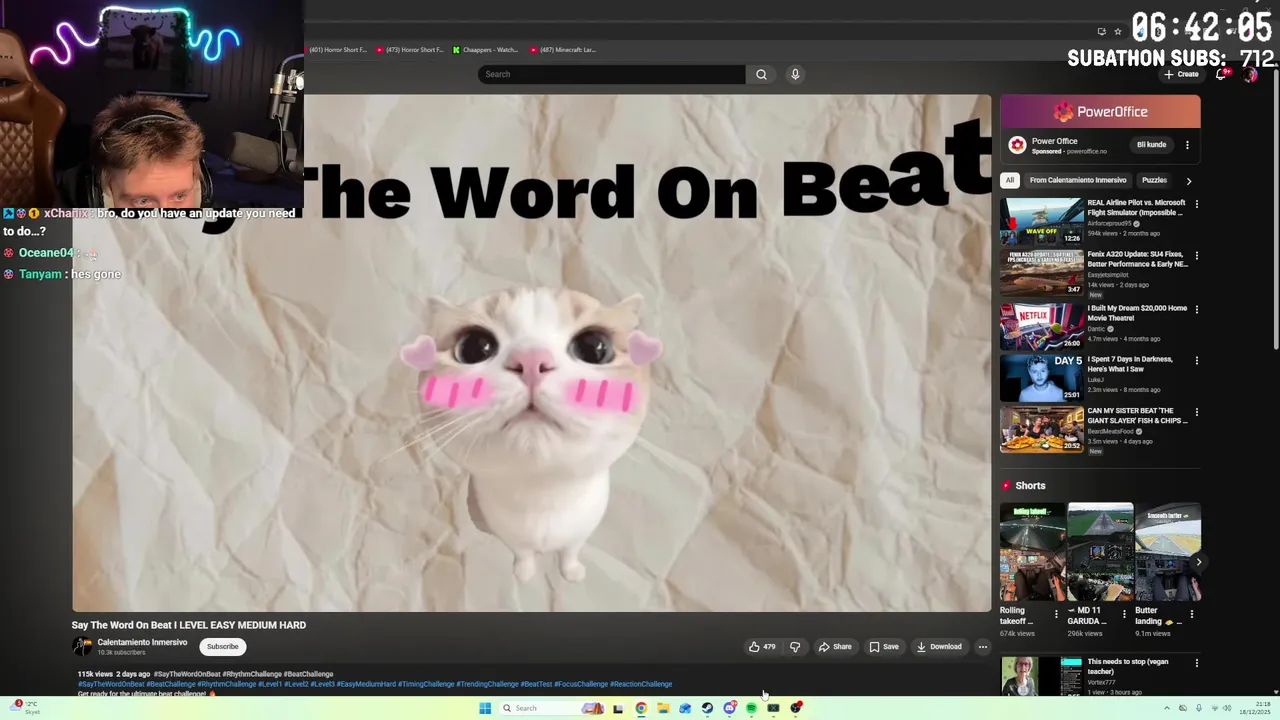This screenshot has width=1280, height=720.
Task: Open the taskbar weather widget
Action: (27, 707)
